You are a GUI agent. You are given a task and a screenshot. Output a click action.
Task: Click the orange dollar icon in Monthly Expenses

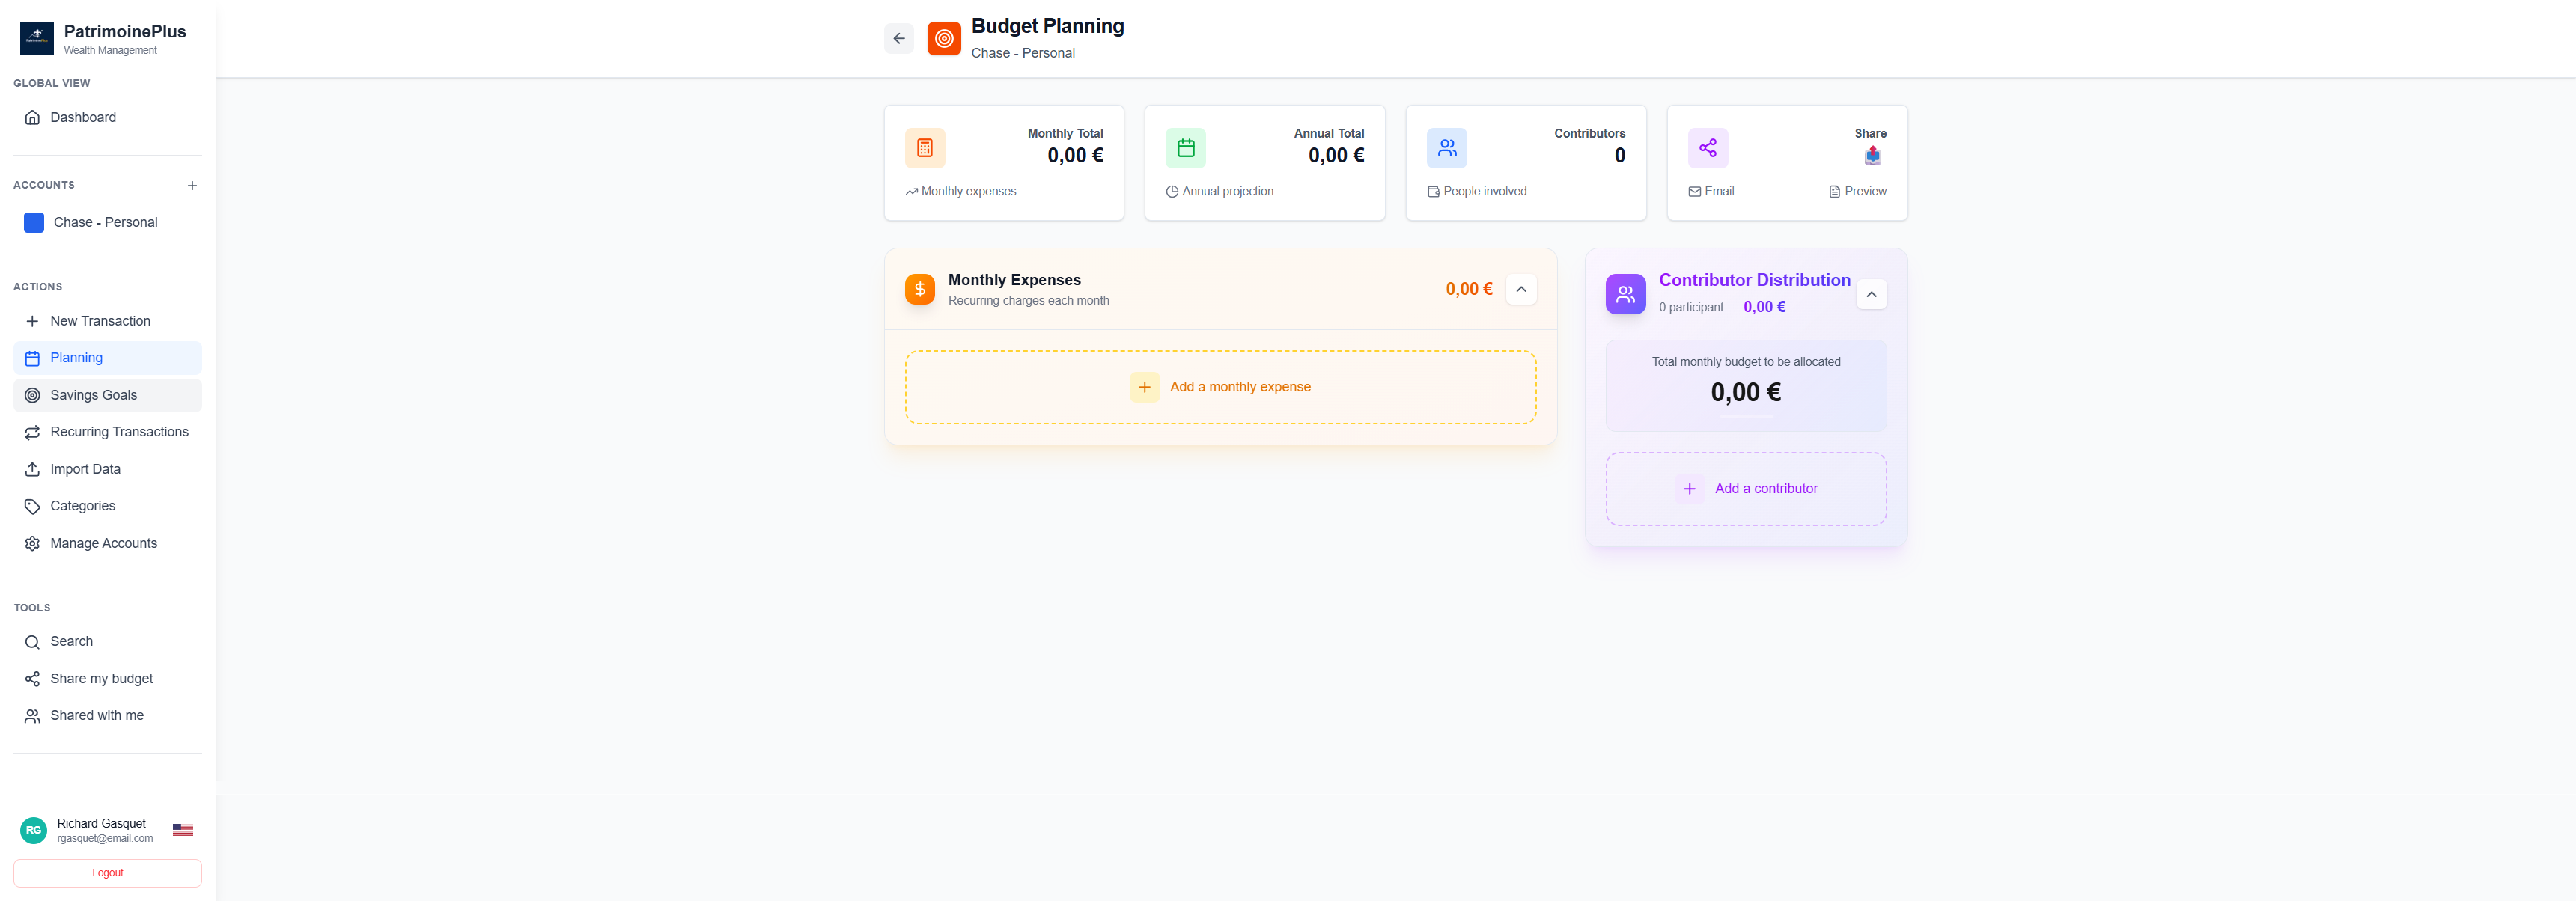point(919,289)
